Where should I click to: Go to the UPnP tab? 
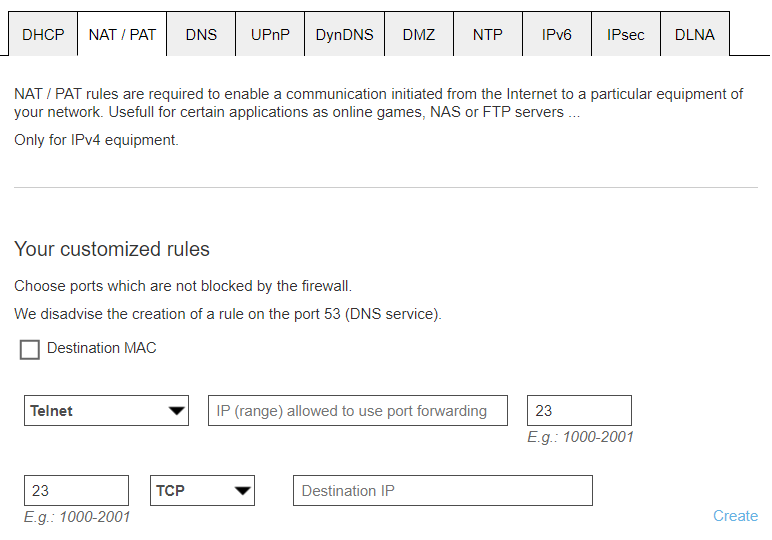(270, 34)
